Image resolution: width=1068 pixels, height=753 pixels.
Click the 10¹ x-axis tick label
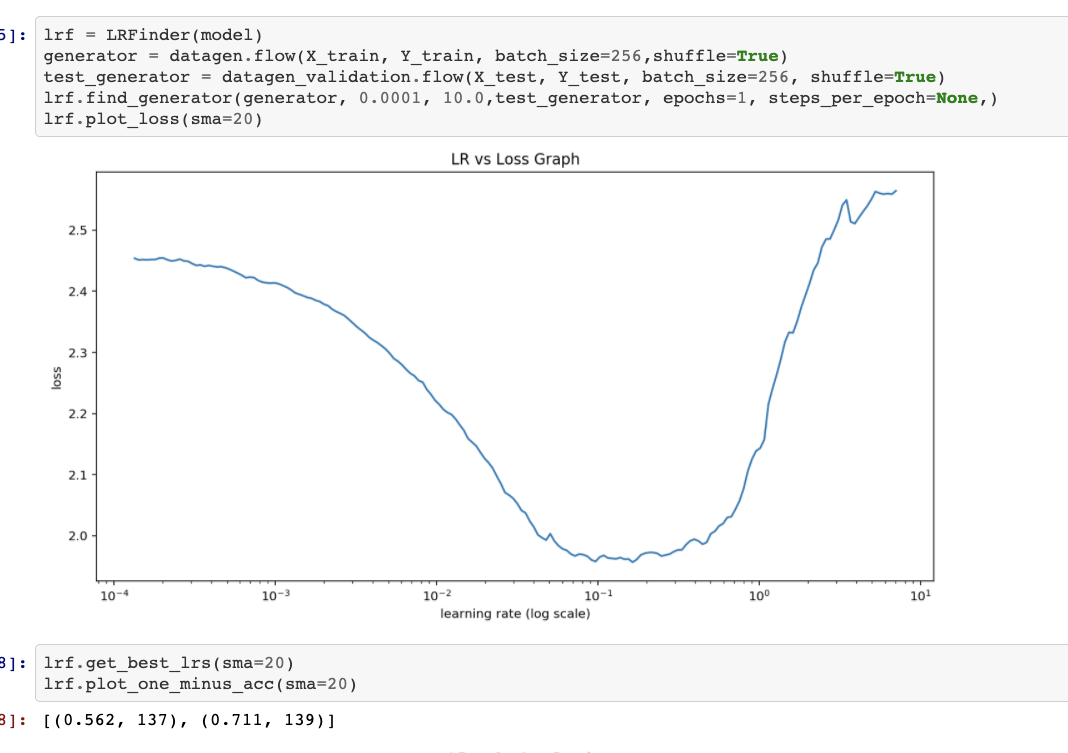[x=920, y=595]
